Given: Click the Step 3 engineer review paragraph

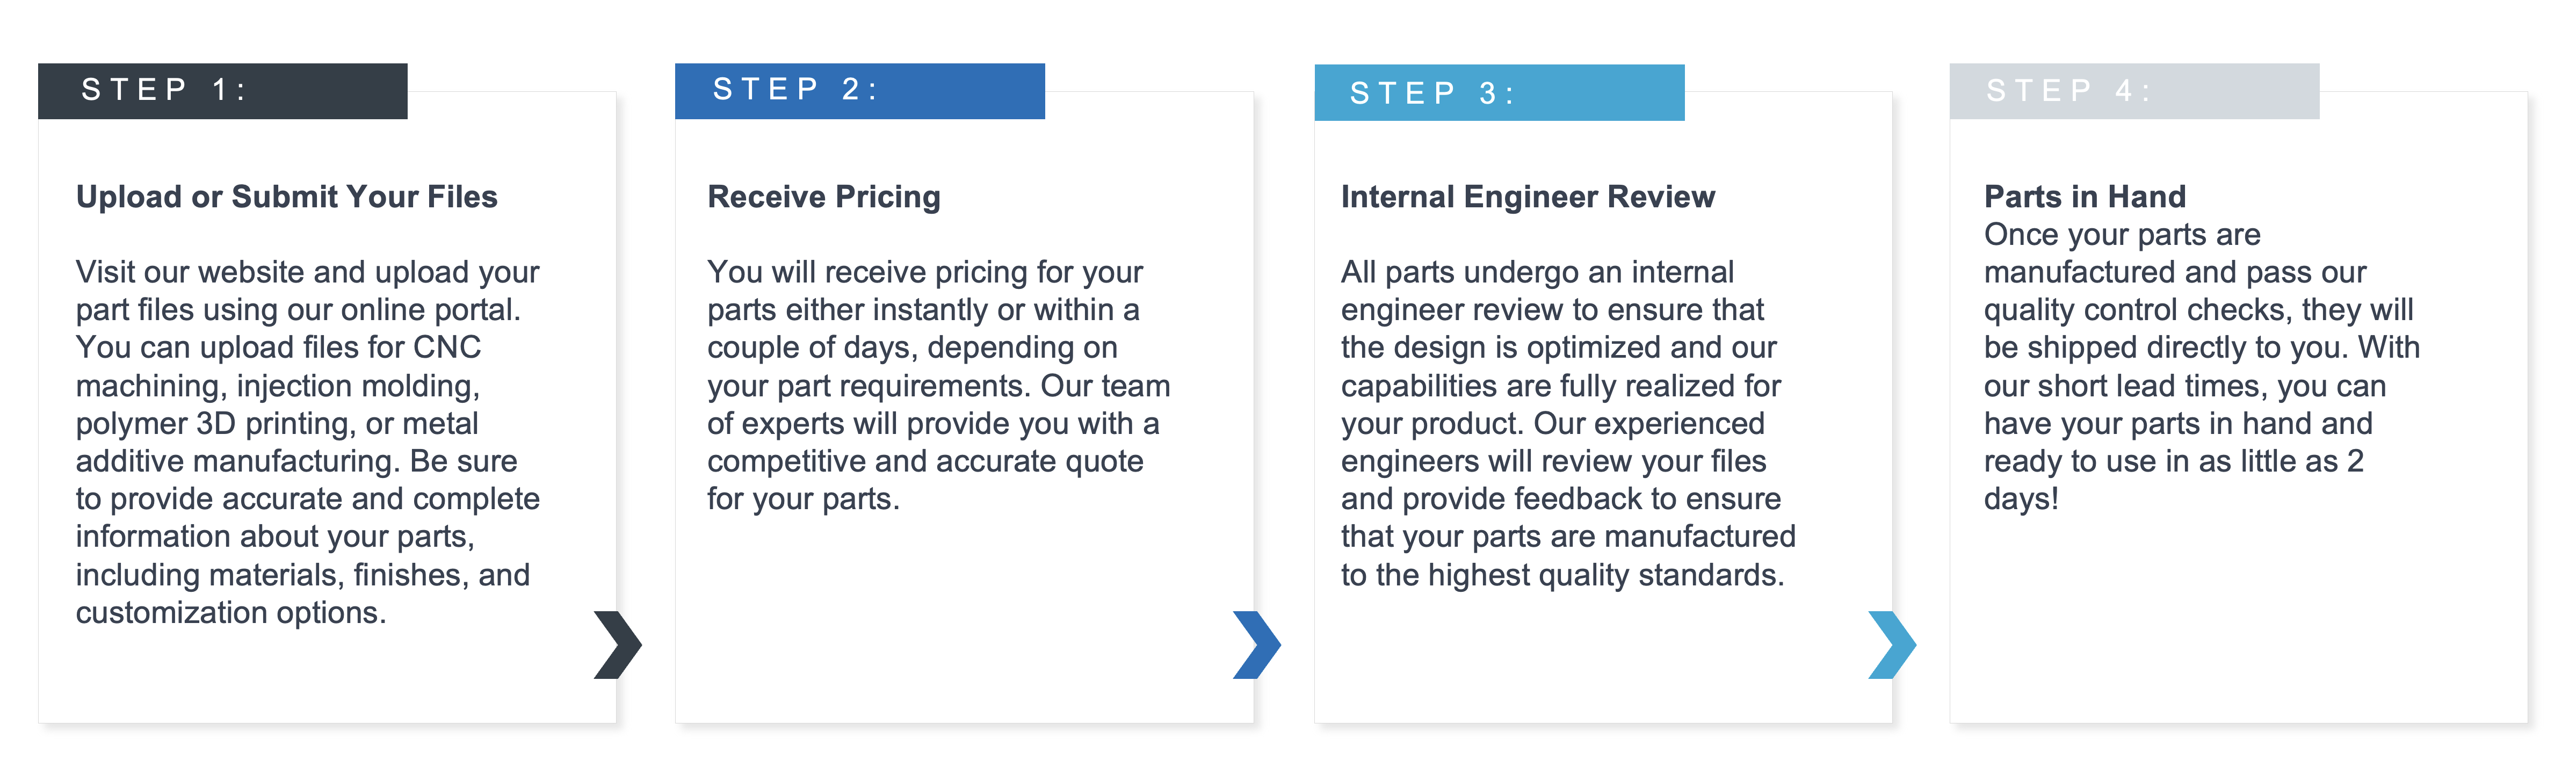Looking at the screenshot, I should pos(1568,423).
